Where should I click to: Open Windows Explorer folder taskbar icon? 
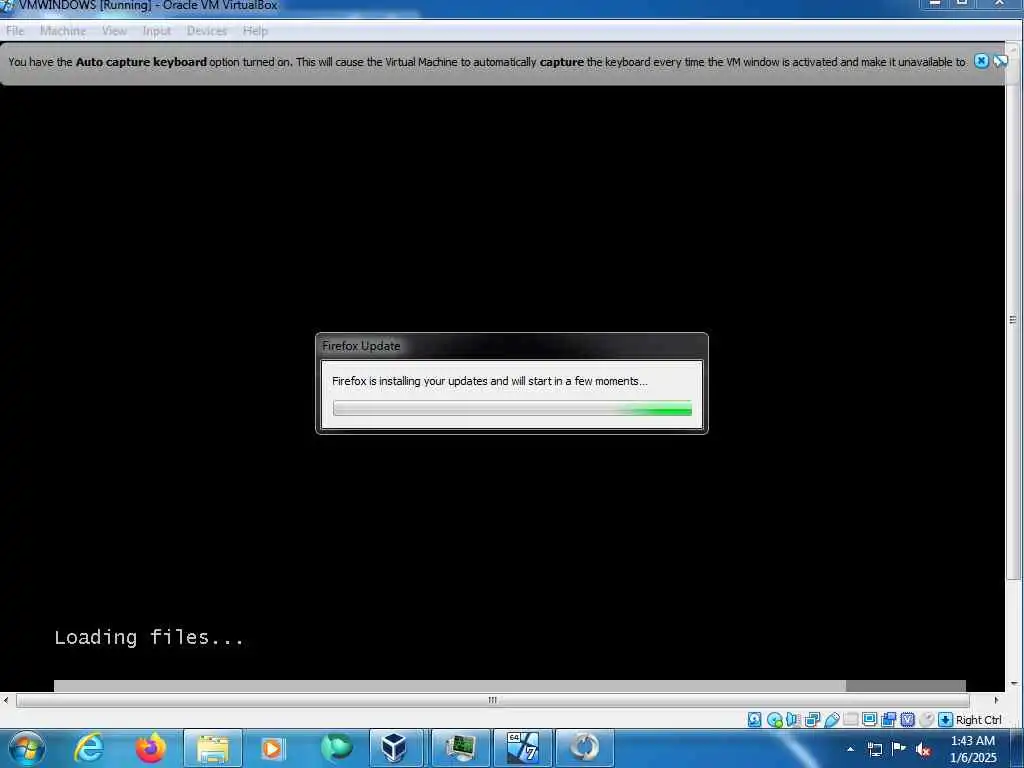213,748
